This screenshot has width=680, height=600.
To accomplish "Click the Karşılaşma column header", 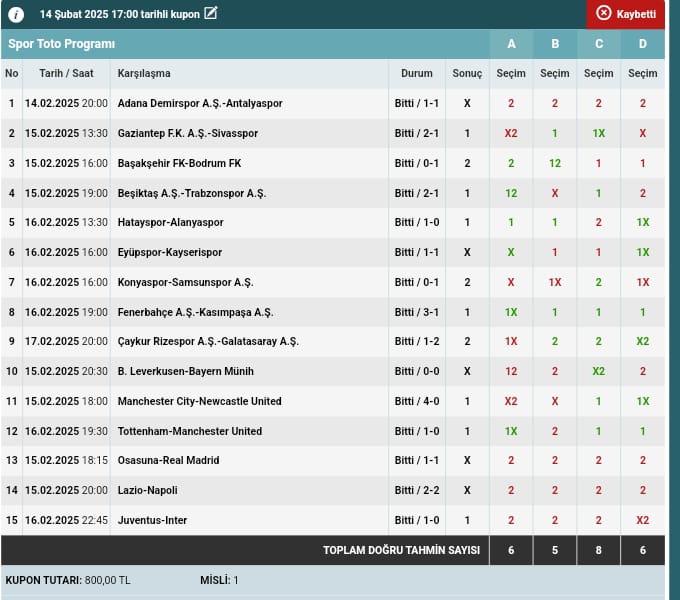I will tap(144, 74).
